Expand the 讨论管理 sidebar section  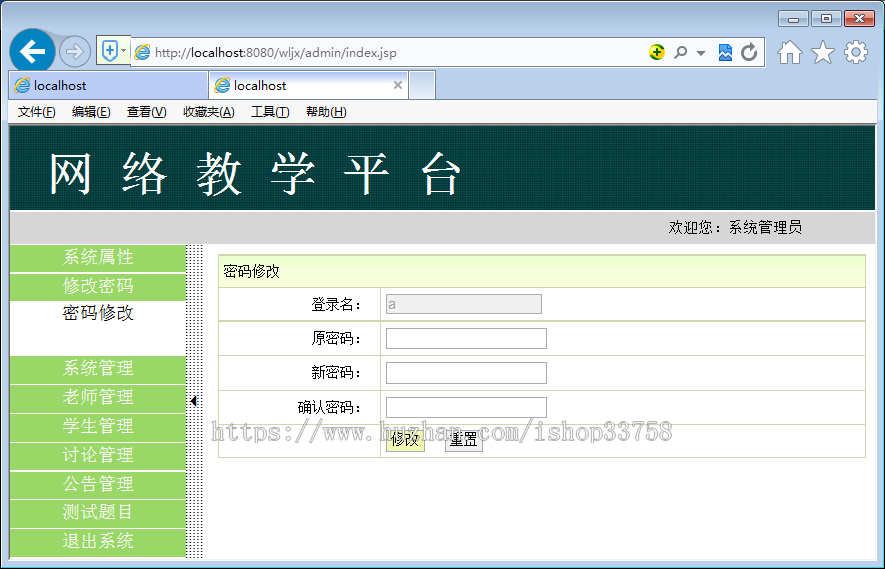point(98,456)
